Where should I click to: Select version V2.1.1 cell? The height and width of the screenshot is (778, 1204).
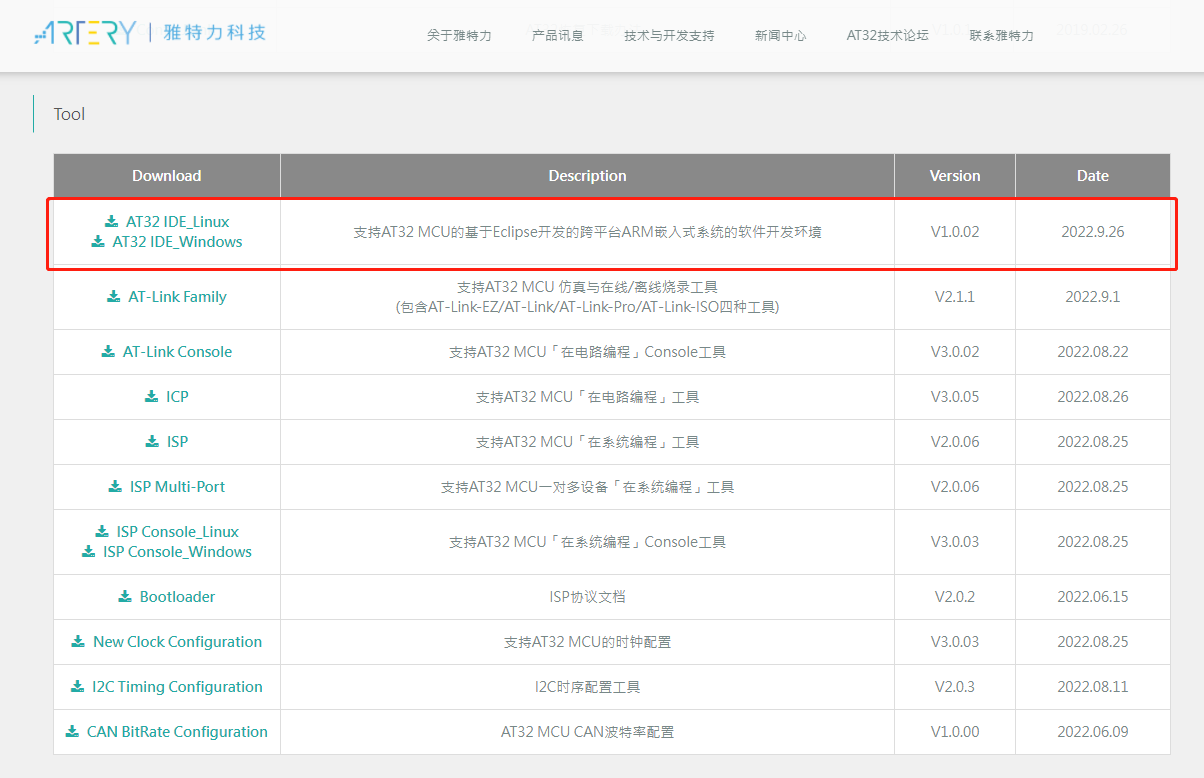click(955, 296)
